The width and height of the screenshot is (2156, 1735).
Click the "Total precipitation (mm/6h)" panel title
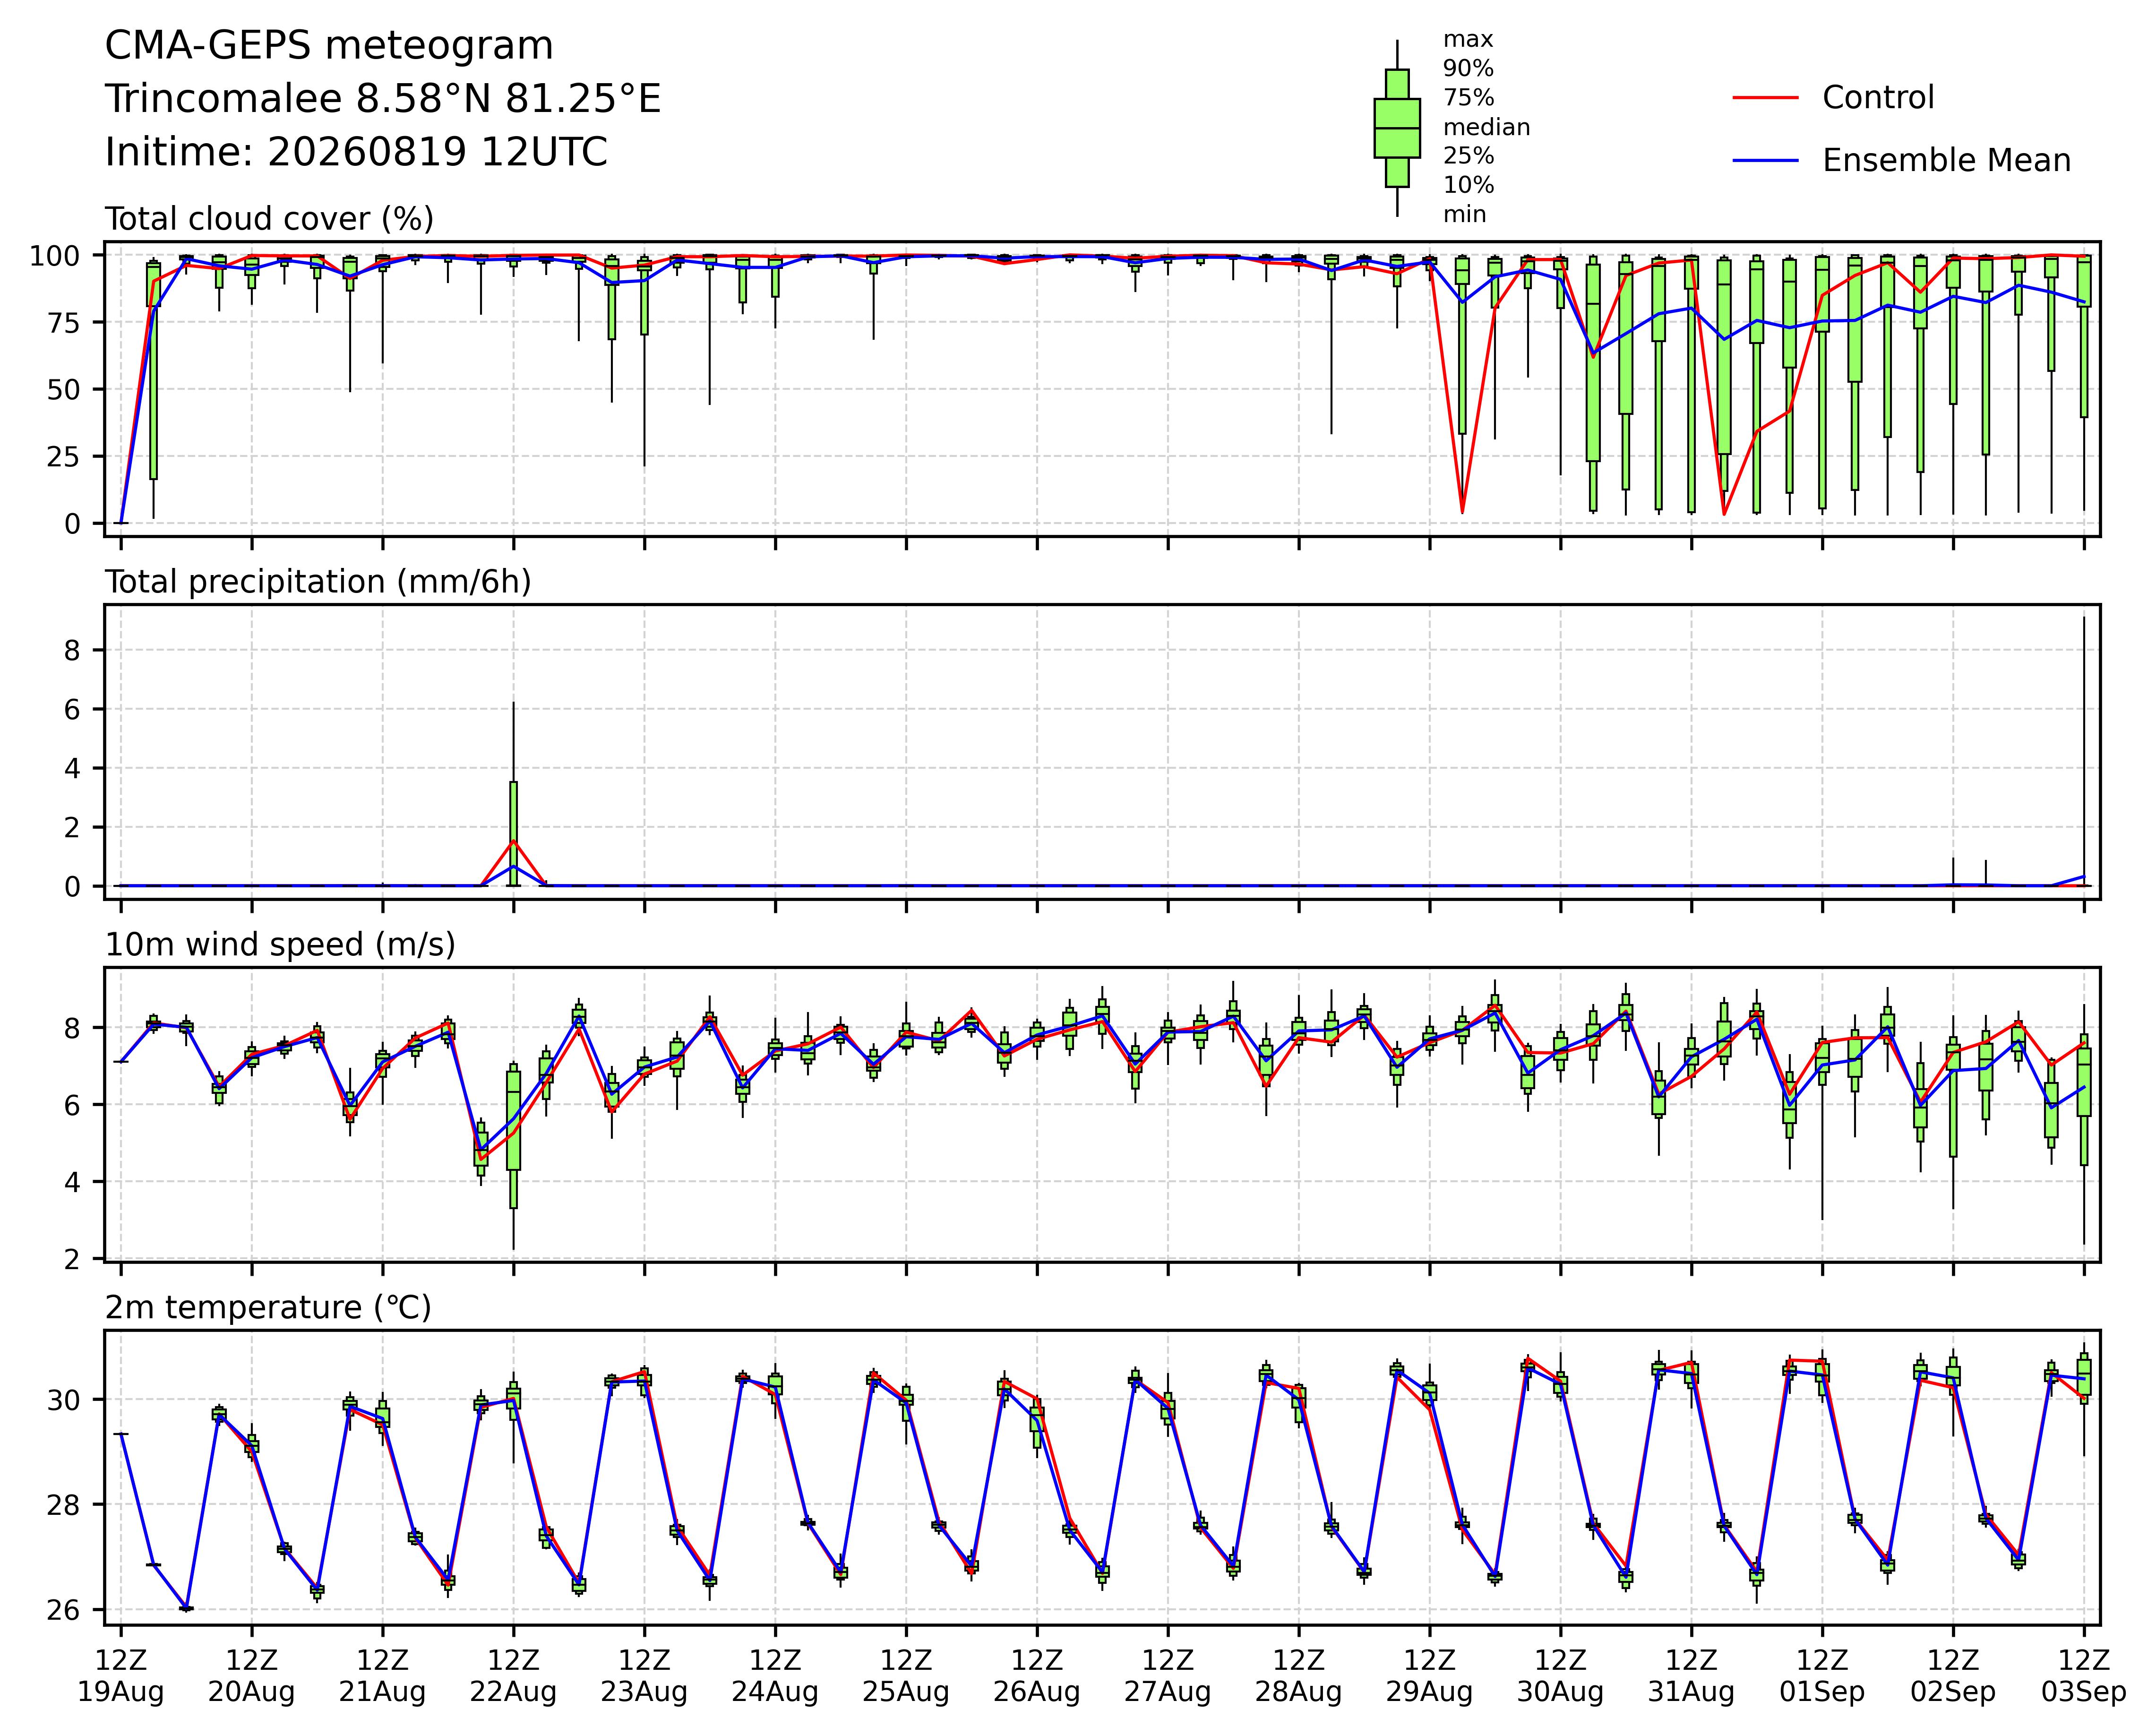318,582
